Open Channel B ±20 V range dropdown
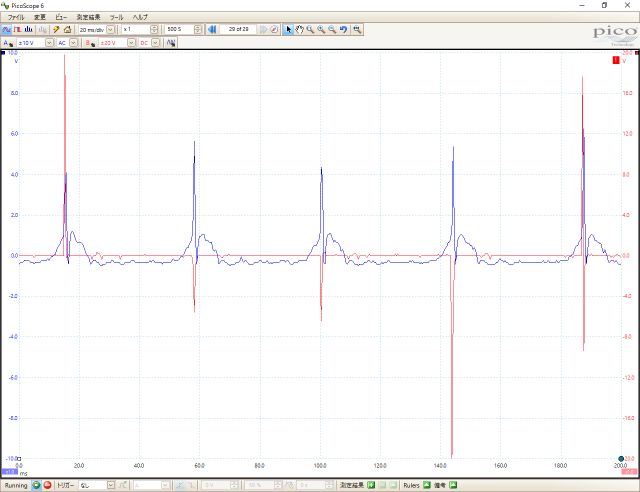640x492 pixels. point(131,43)
